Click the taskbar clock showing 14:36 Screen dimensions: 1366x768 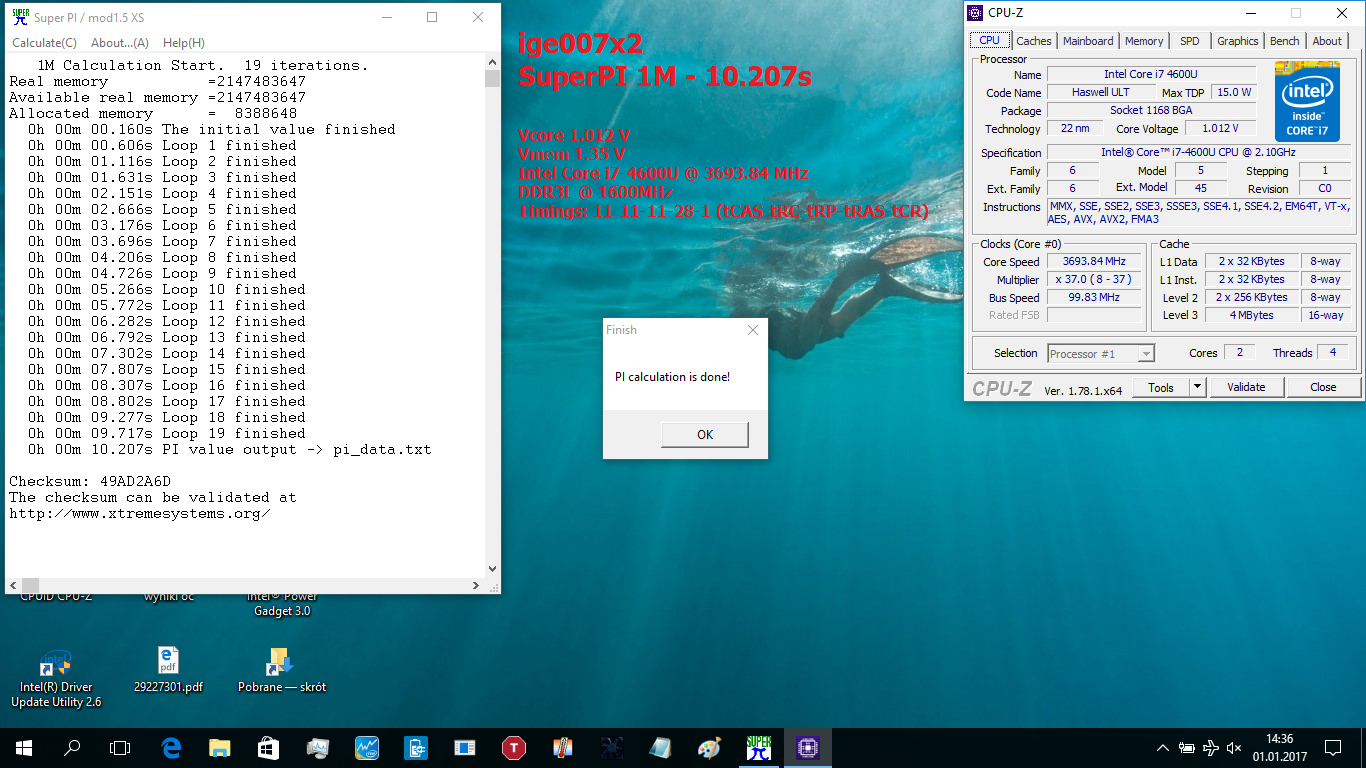coord(1278,747)
